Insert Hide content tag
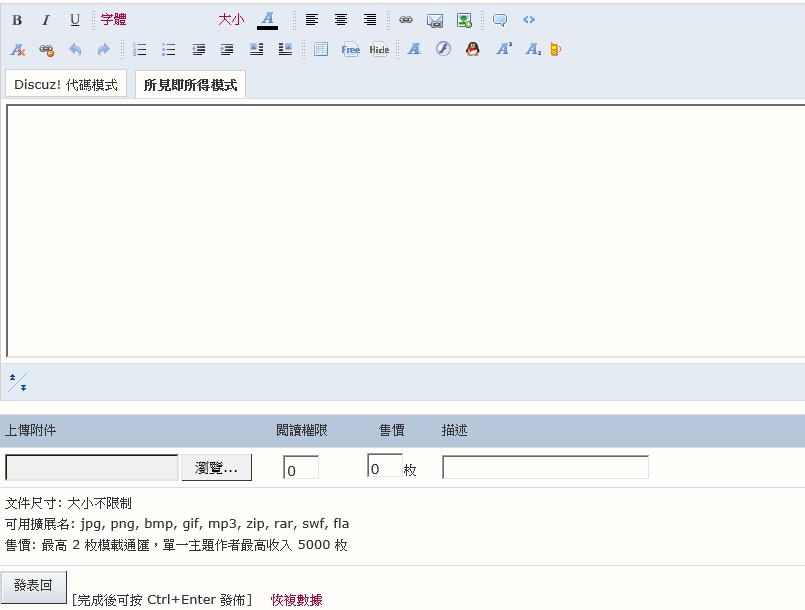The height and width of the screenshot is (610, 805). (x=379, y=49)
